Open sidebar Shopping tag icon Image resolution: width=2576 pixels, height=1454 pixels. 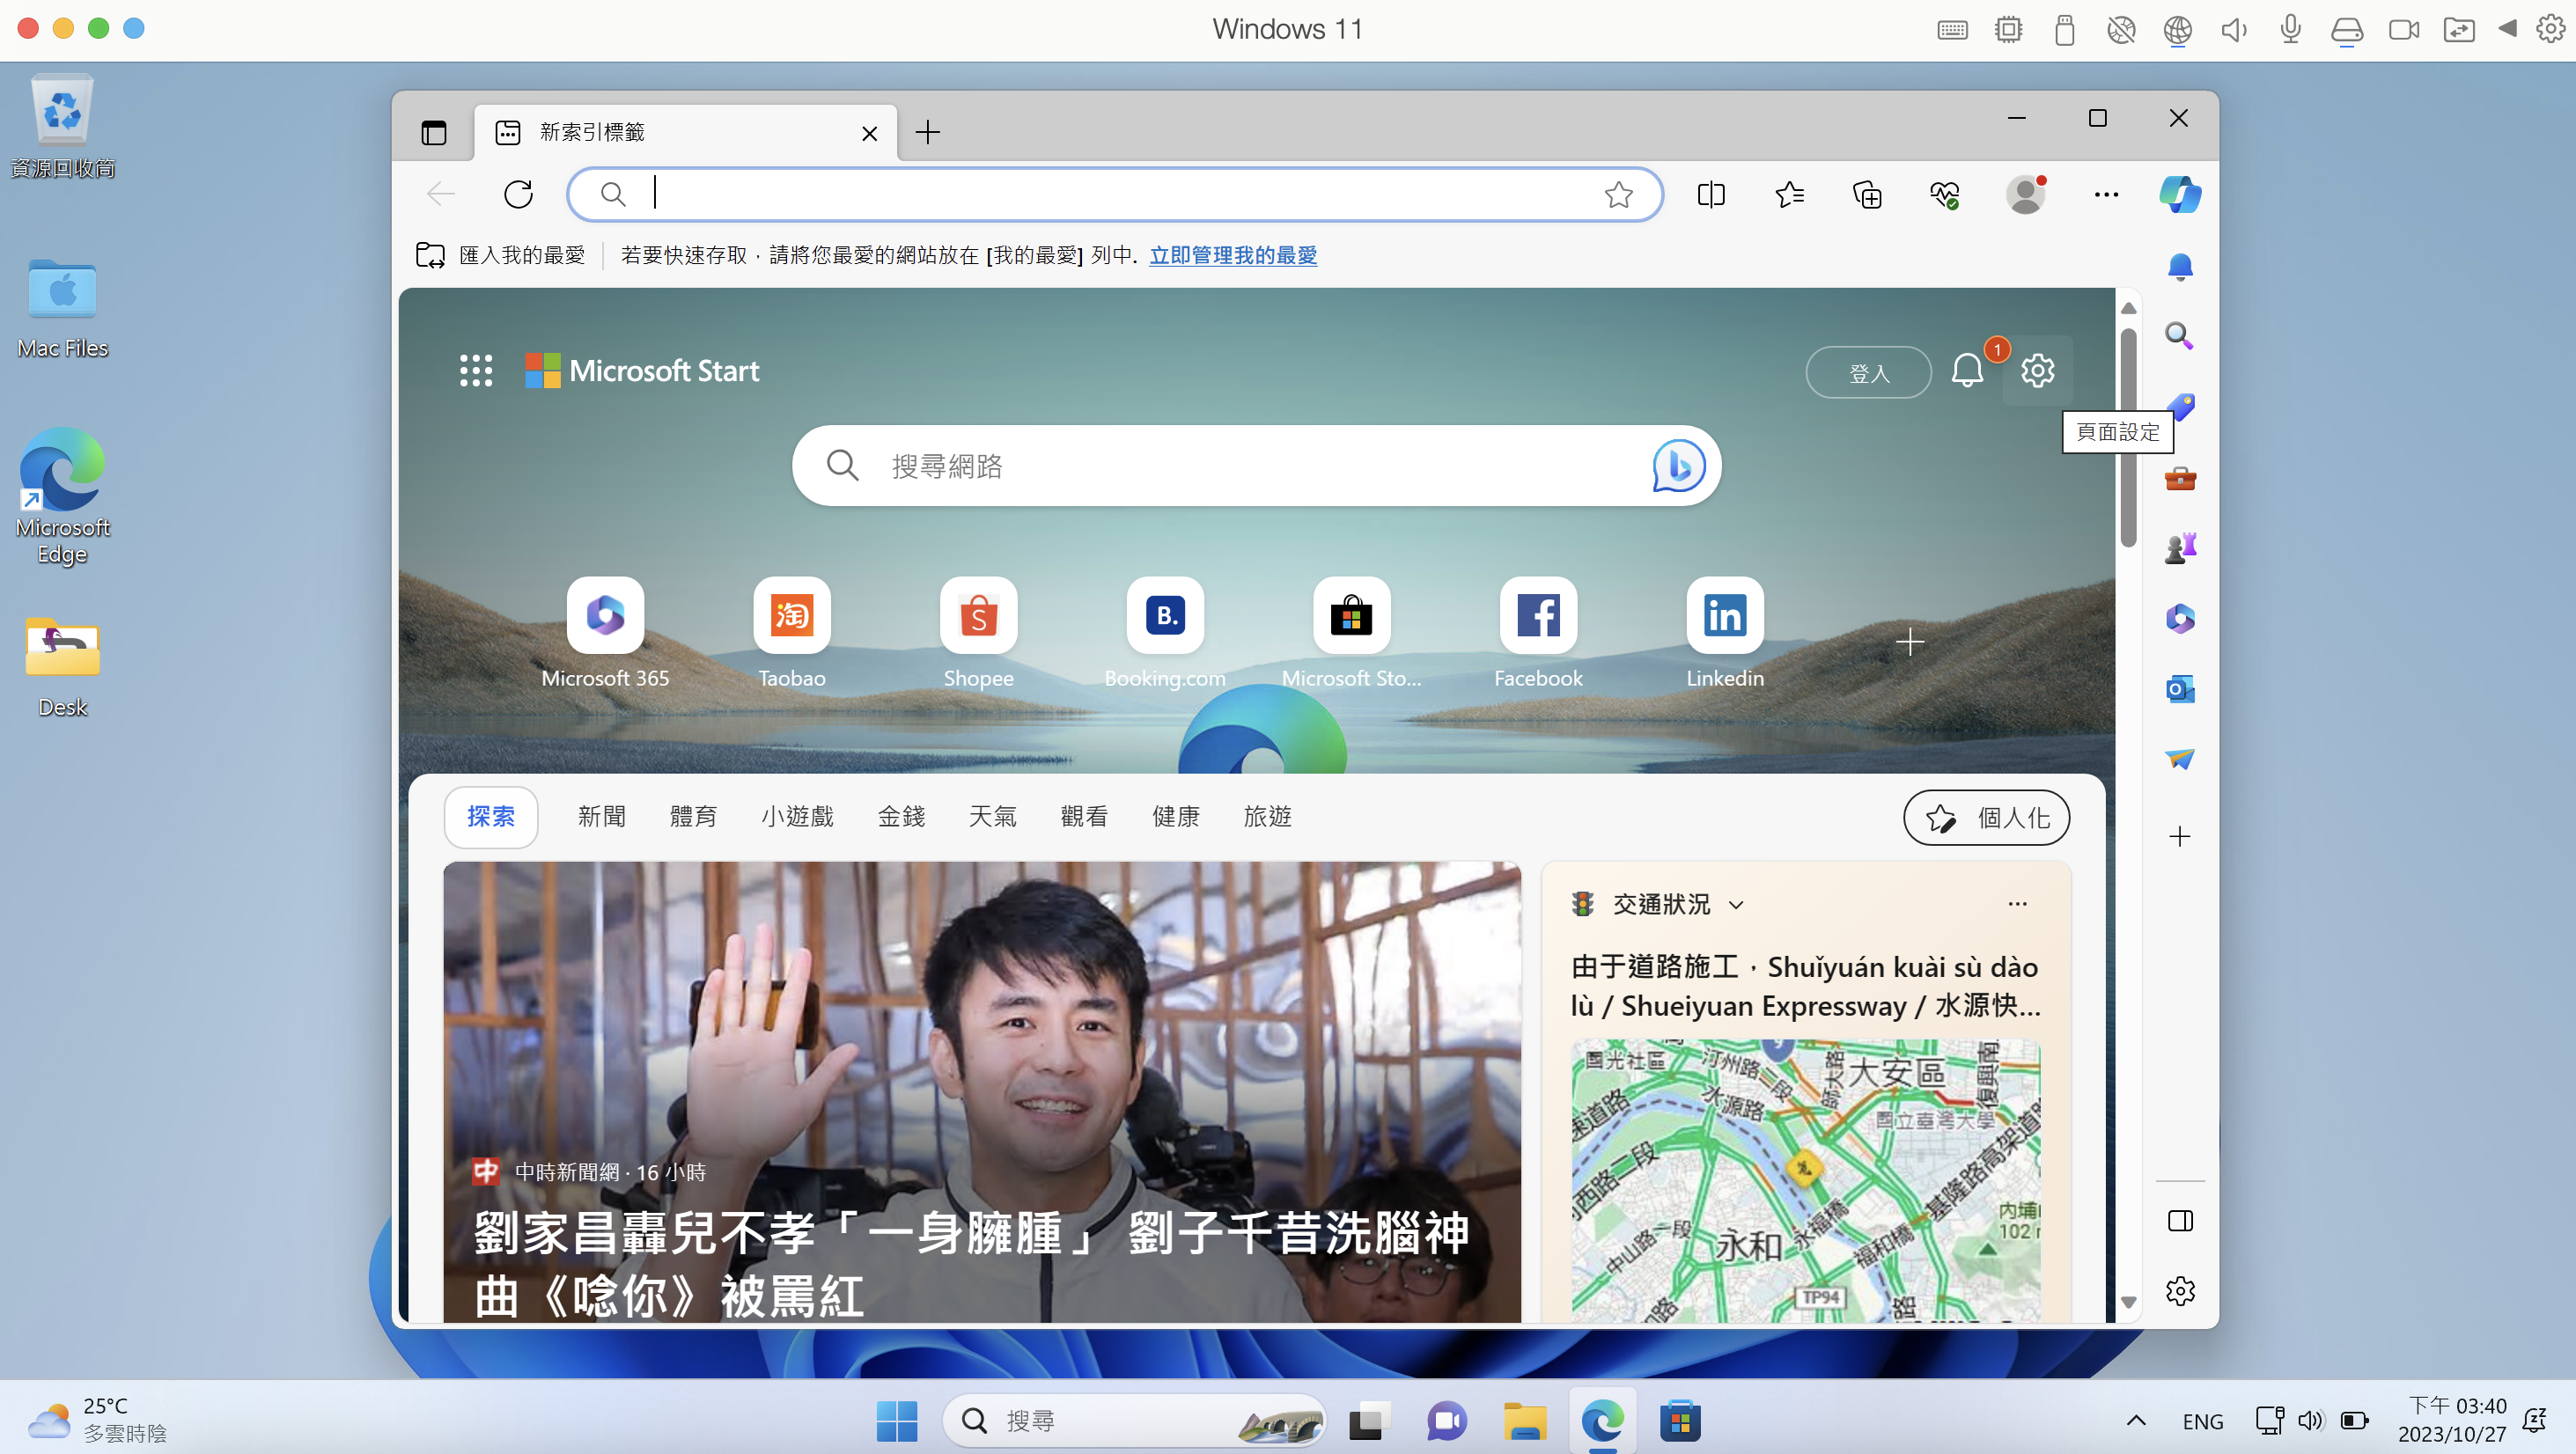(2180, 406)
